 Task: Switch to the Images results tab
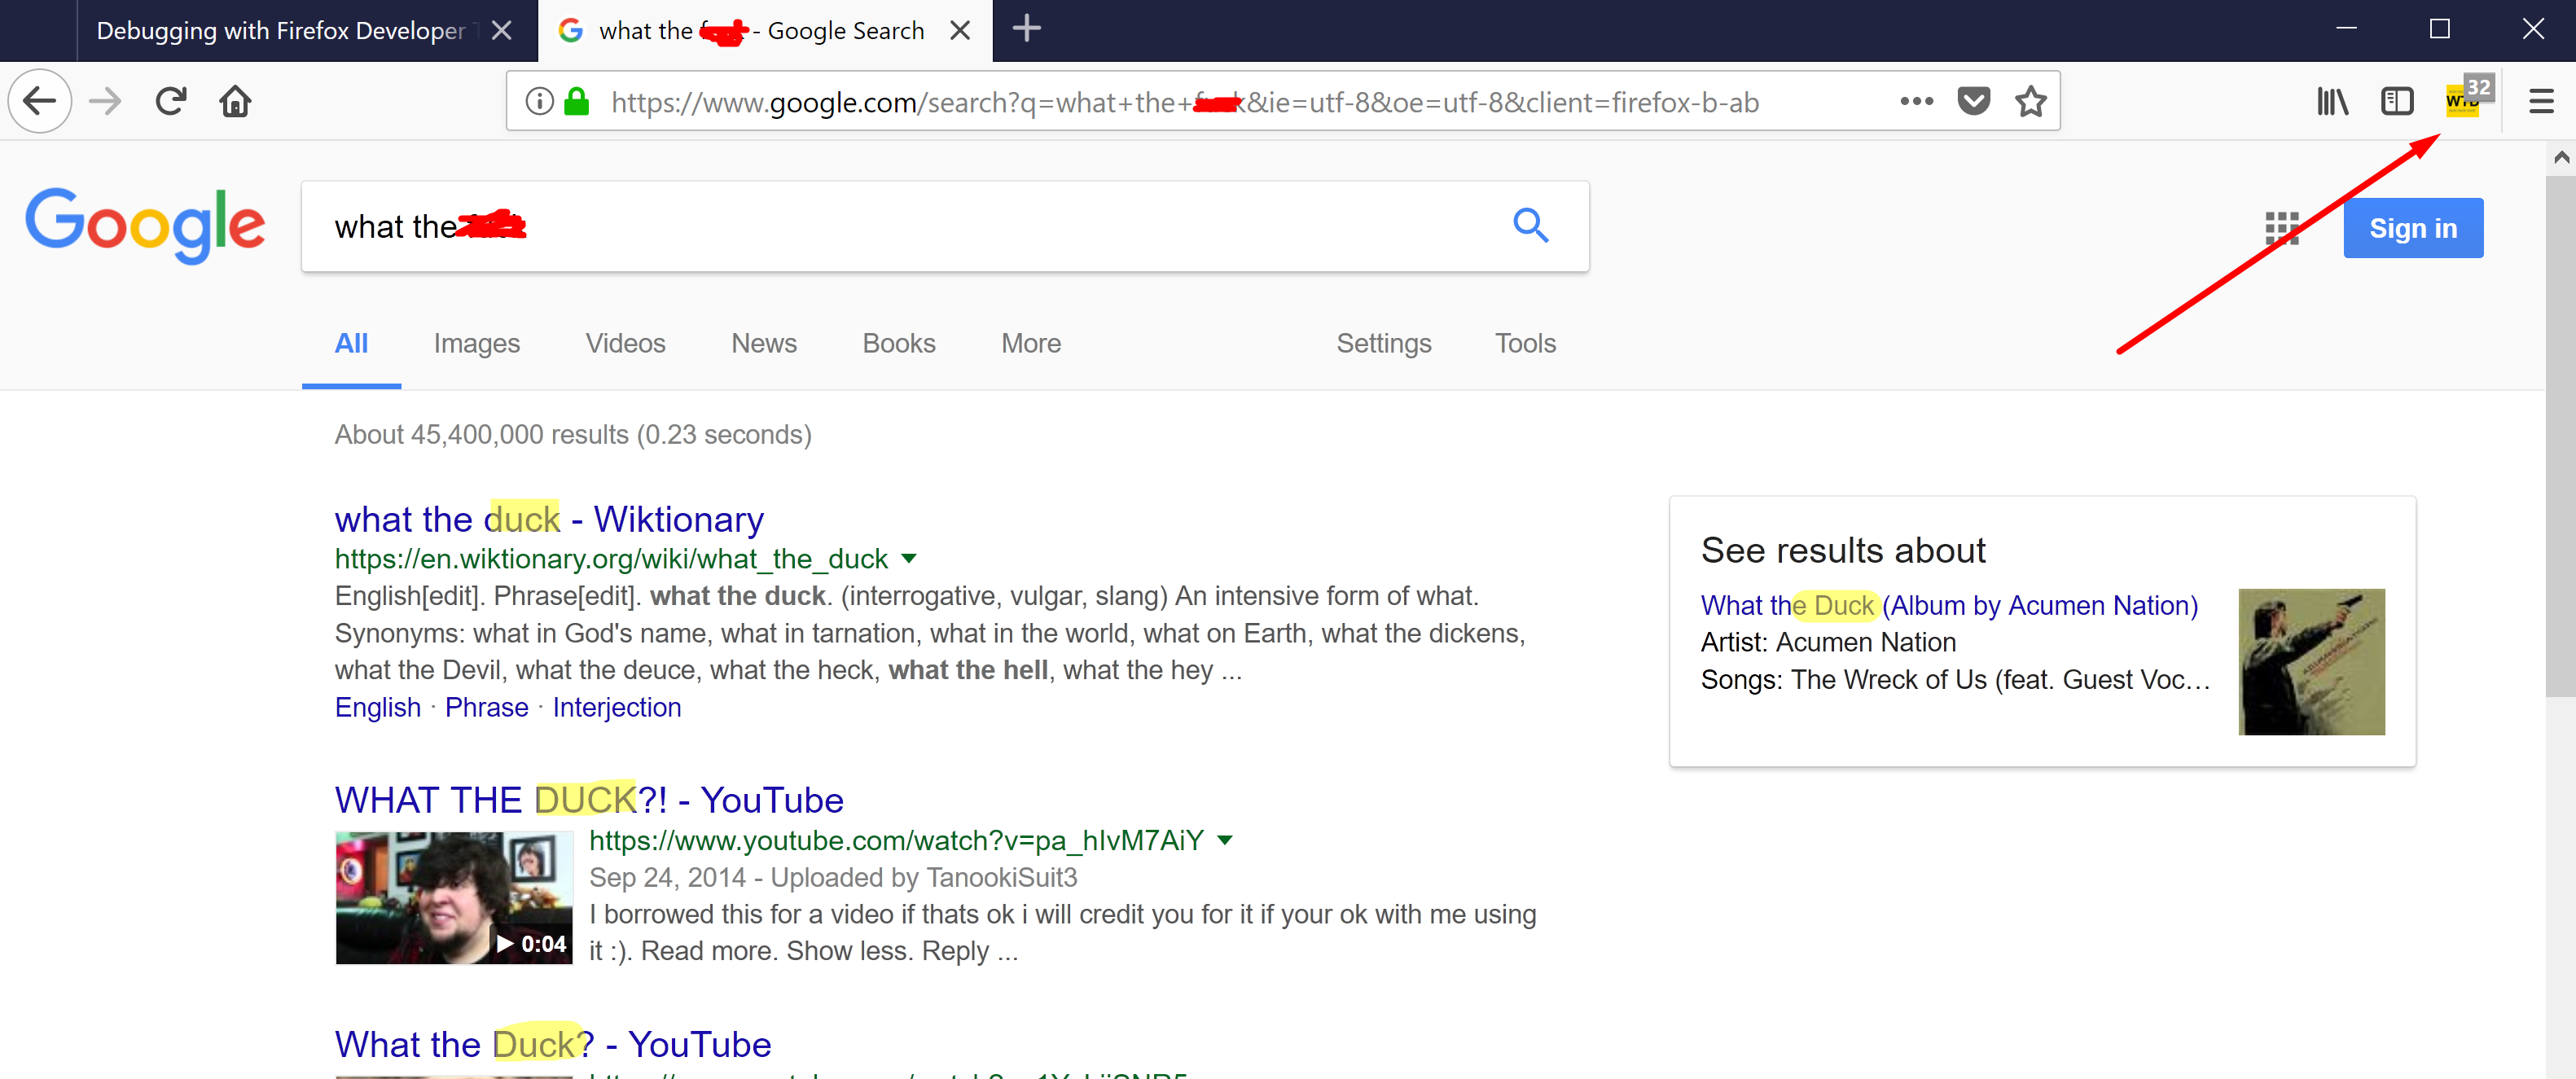[x=476, y=343]
